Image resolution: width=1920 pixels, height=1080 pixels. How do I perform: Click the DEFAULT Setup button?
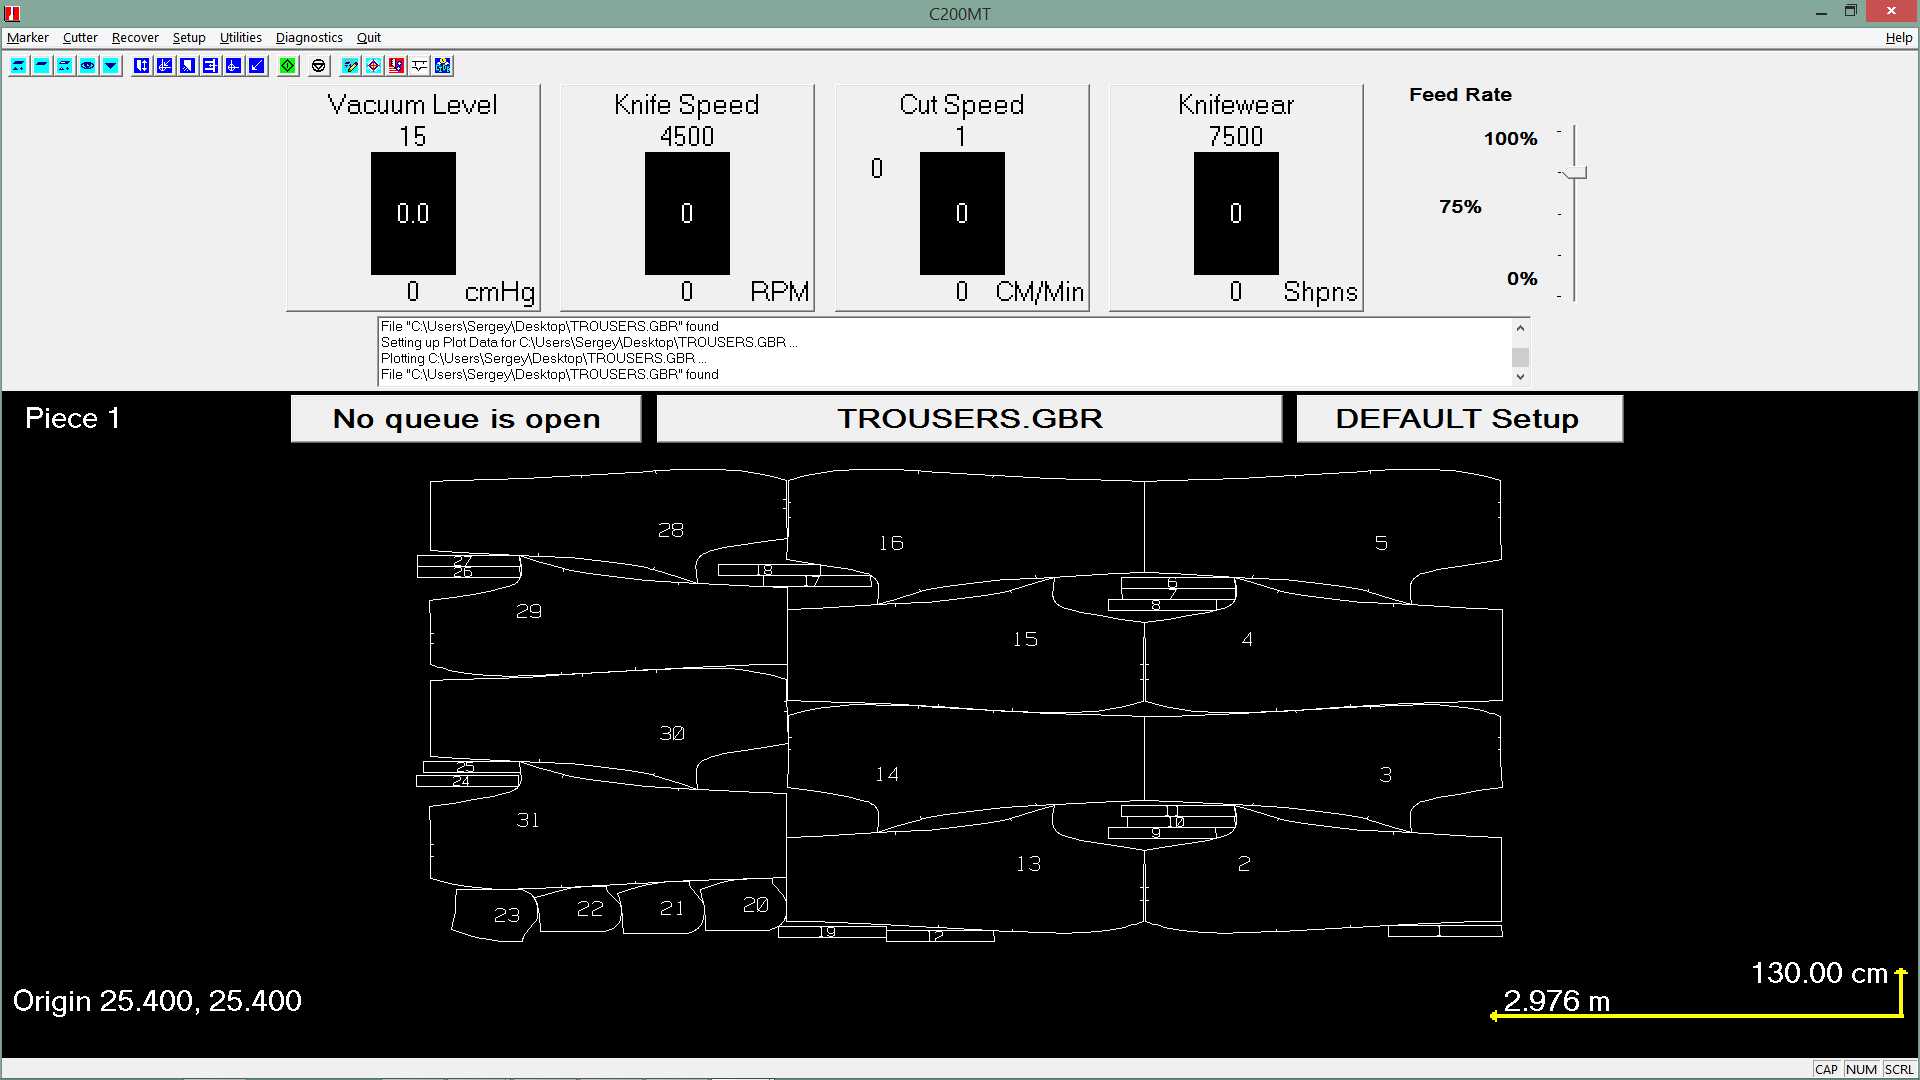coord(1458,418)
